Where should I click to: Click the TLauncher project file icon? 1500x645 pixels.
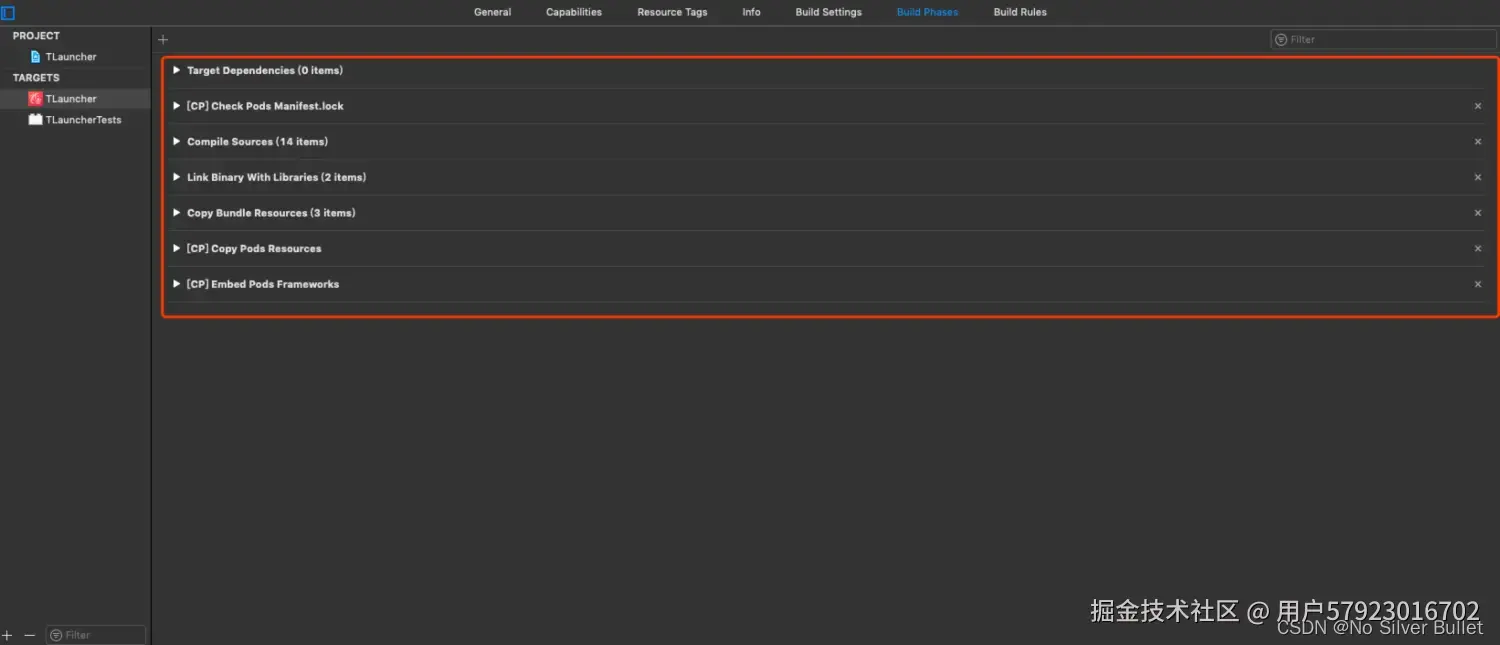point(36,57)
